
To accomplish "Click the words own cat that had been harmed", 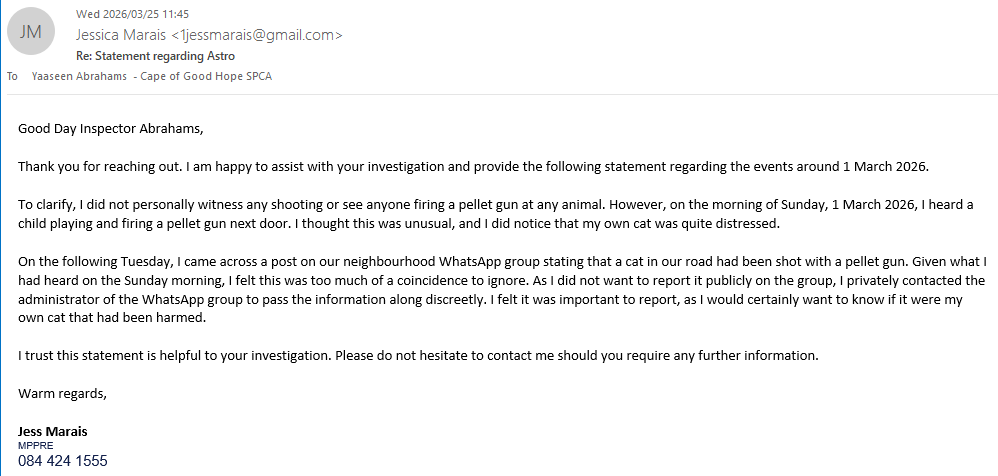I will tap(112, 319).
